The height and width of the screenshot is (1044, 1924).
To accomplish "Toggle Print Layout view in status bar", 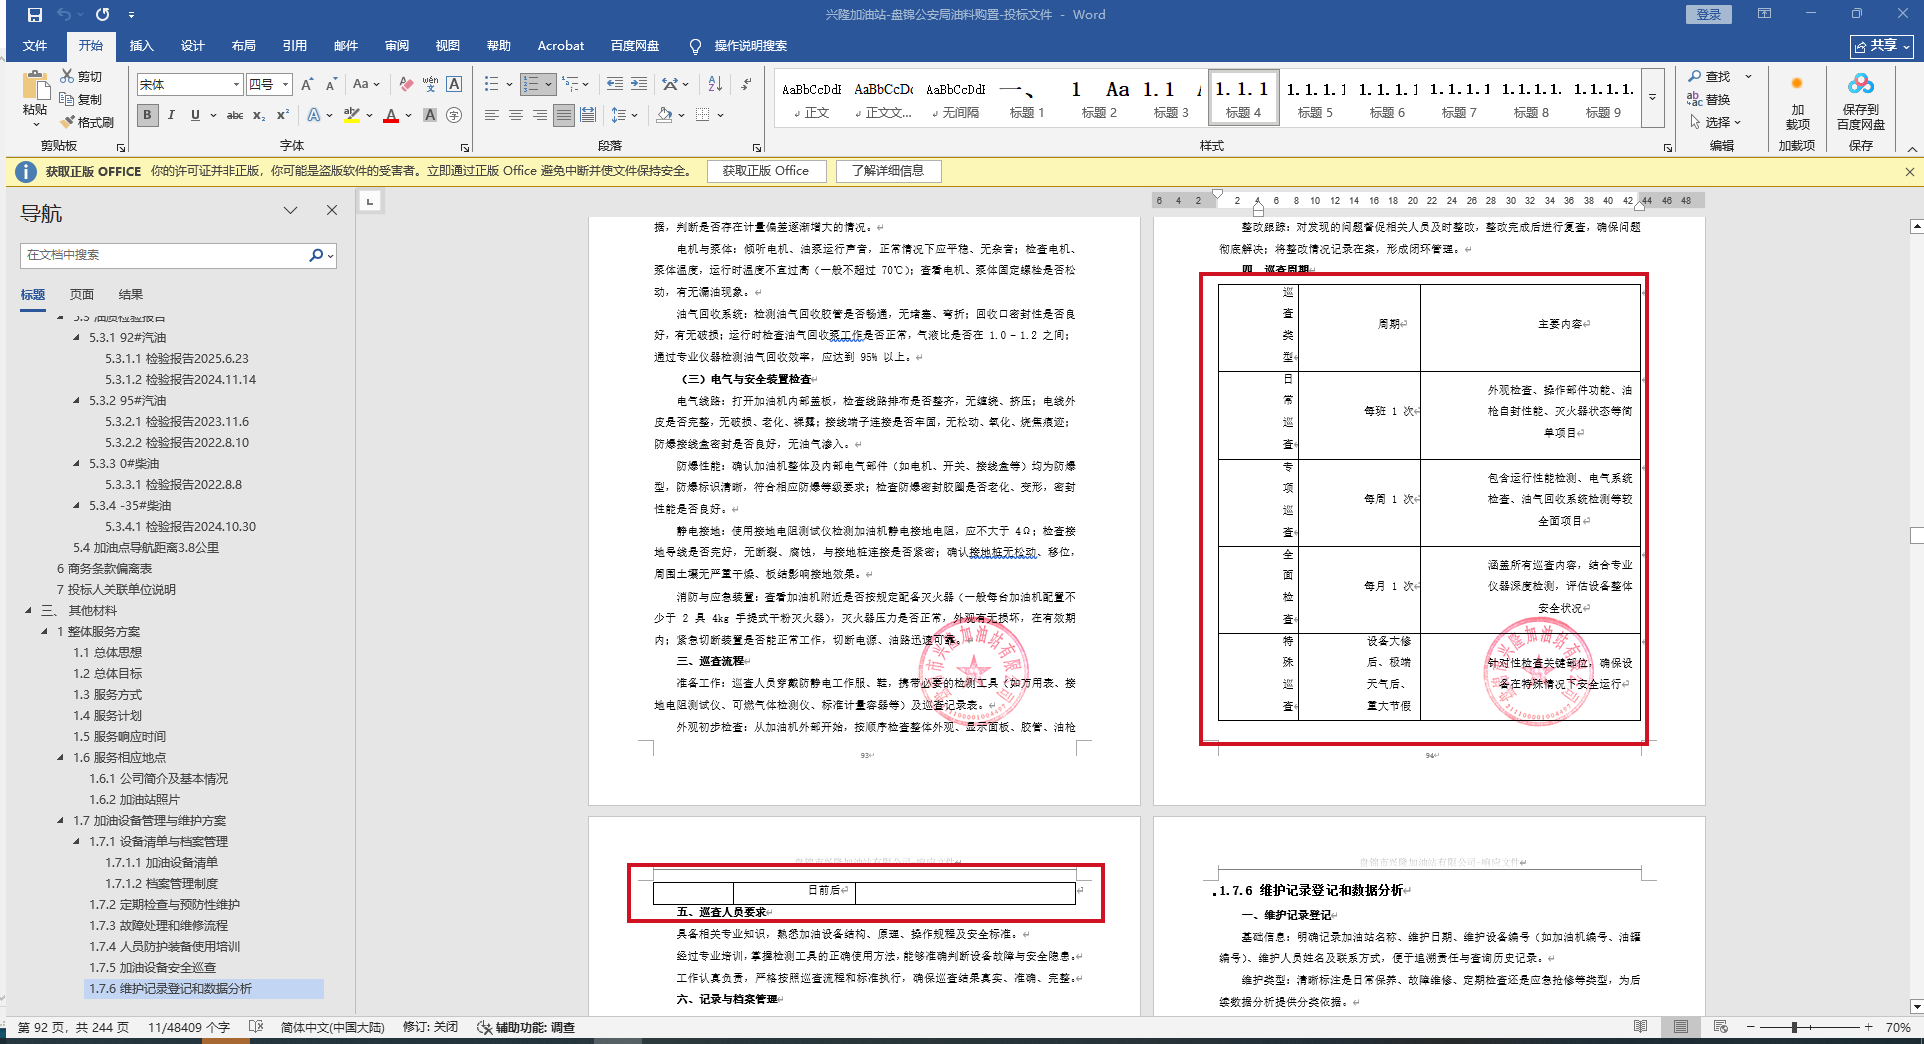I will point(1681,1027).
